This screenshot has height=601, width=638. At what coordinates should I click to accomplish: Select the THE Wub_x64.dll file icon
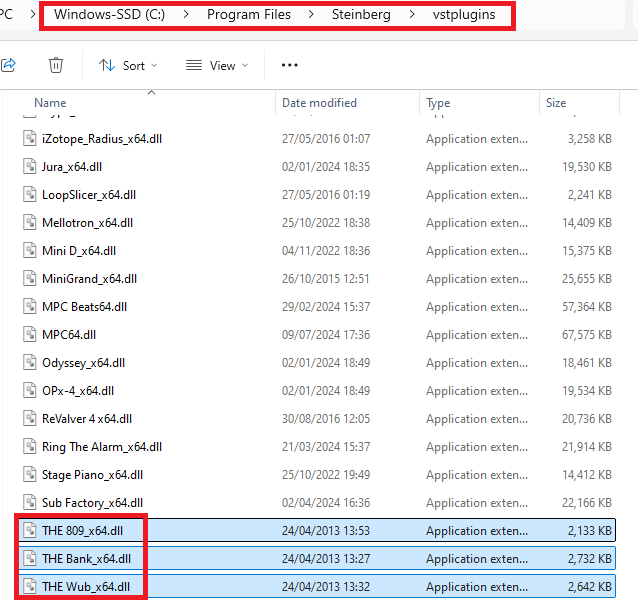point(30,587)
